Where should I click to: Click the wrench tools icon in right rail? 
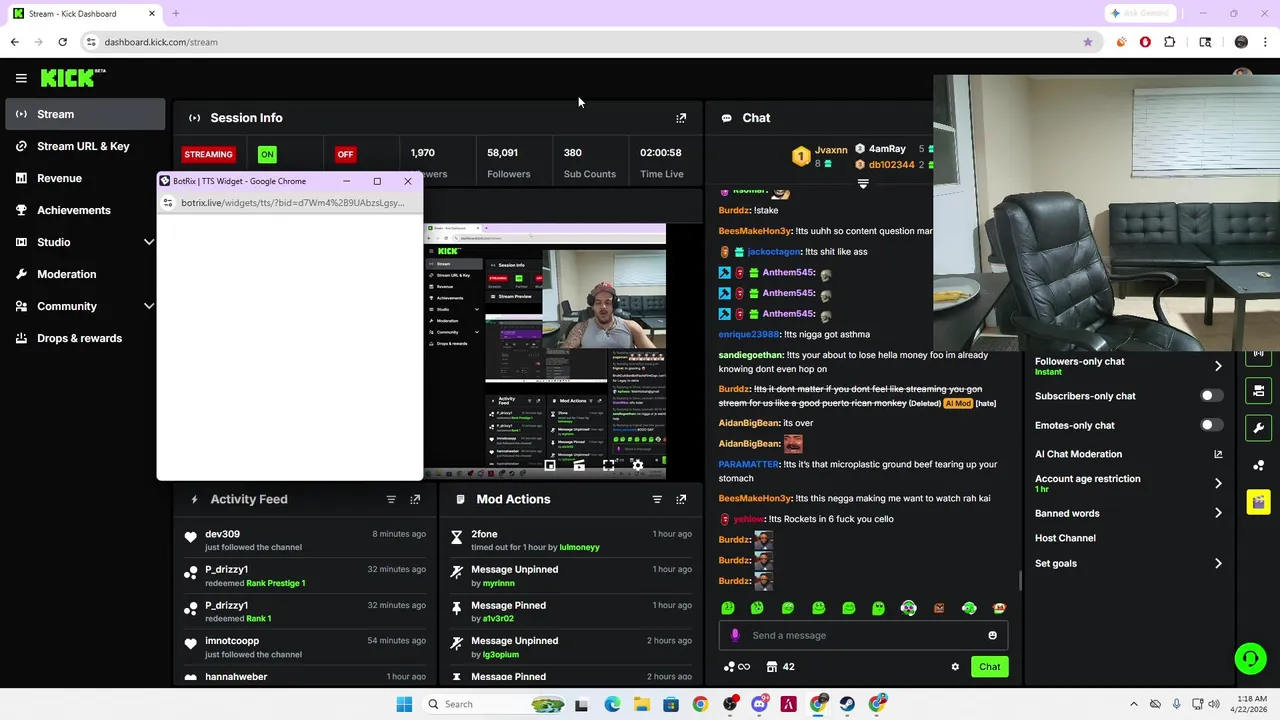click(1258, 428)
